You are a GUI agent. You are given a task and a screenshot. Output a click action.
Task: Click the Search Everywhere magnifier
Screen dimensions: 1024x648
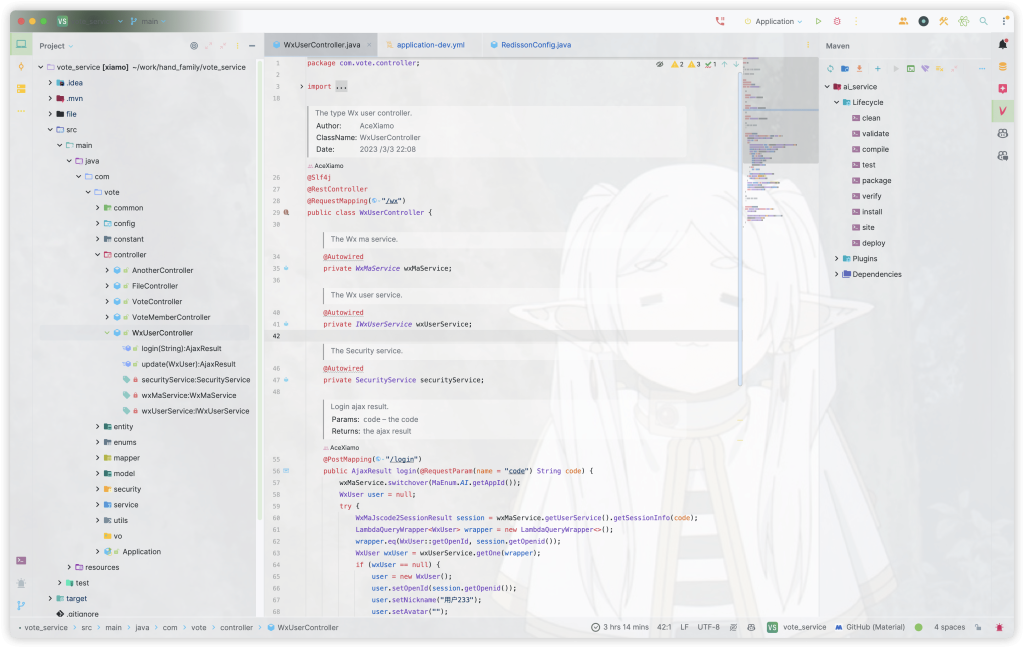click(x=983, y=21)
